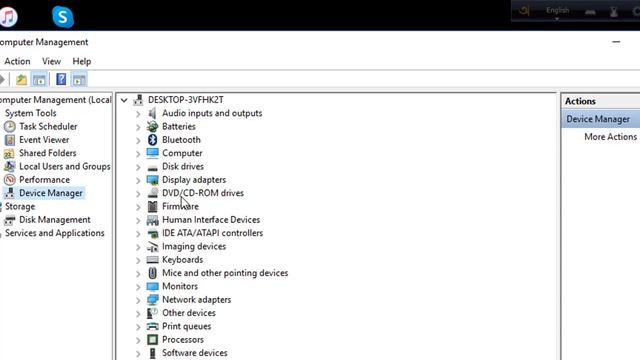640x360 pixels.
Task: Click the Bluetooth icon
Action: click(152, 140)
